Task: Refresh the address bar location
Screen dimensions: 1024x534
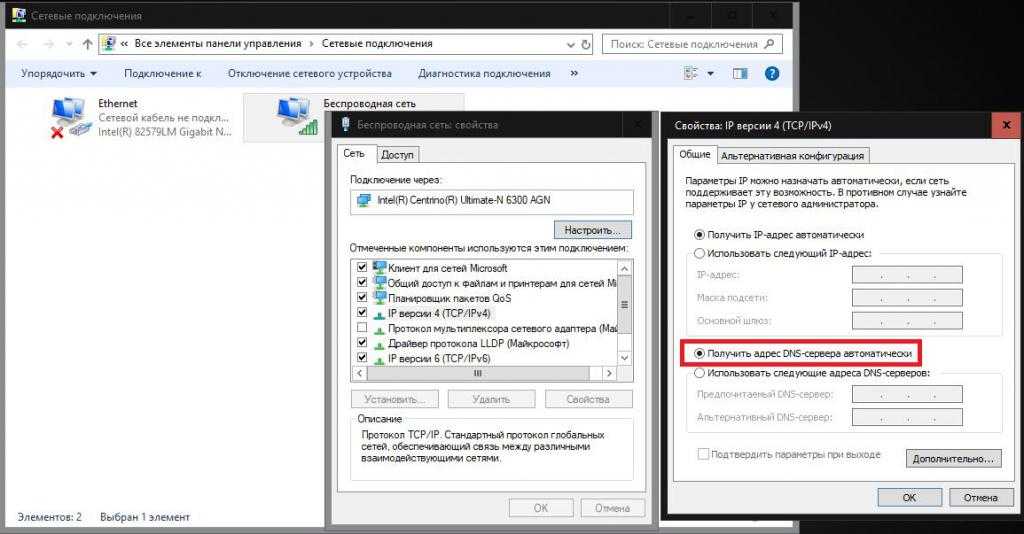Action: click(x=585, y=44)
